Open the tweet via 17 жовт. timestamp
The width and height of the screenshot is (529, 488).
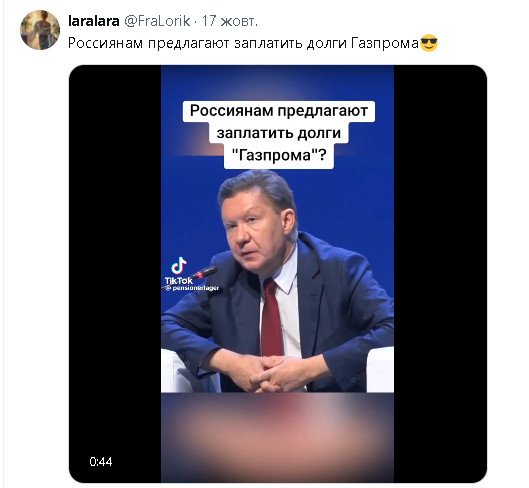(230, 21)
